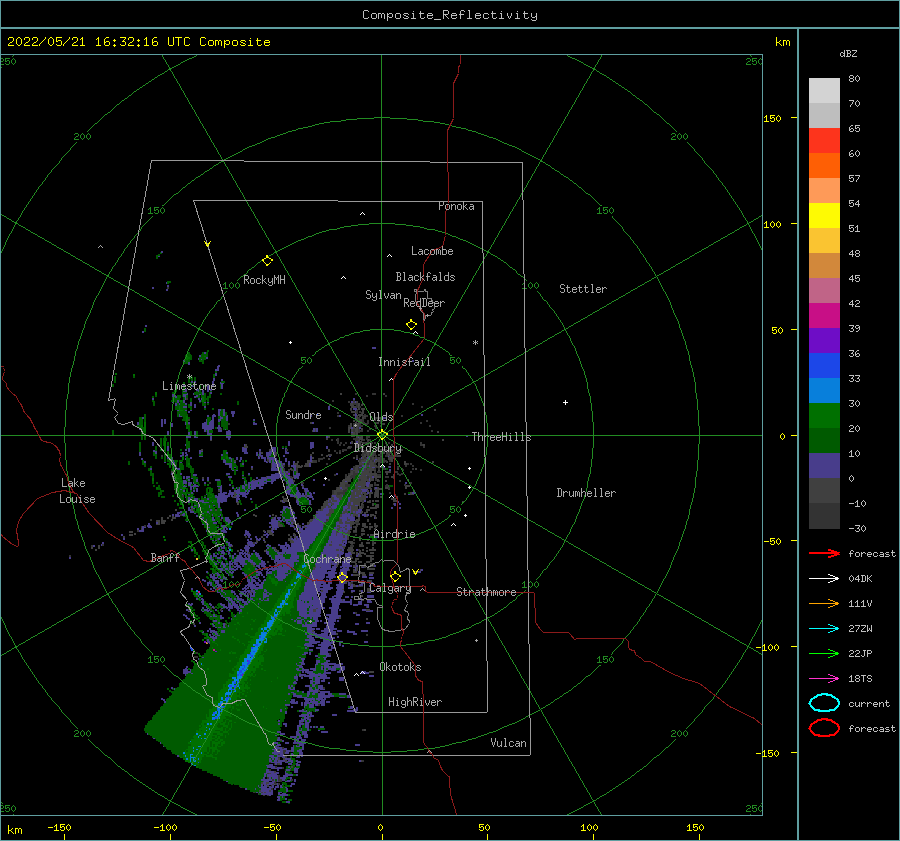The width and height of the screenshot is (900, 841).
Task: Pick the purple 36-39 dBZ color swatch
Action: pos(824,340)
